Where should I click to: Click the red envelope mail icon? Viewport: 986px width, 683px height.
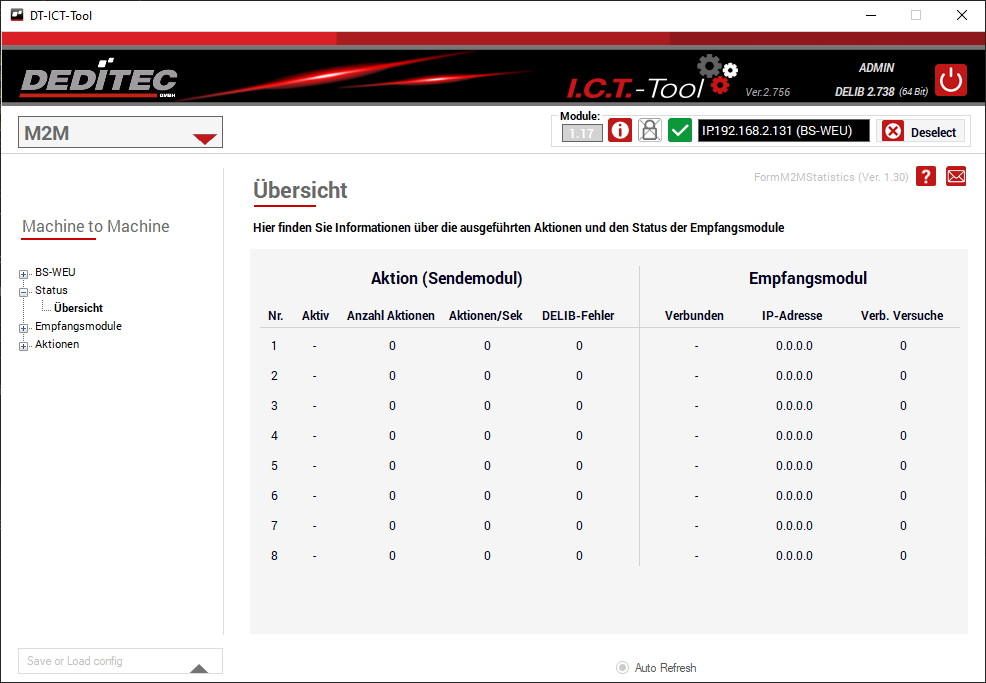tap(956, 177)
